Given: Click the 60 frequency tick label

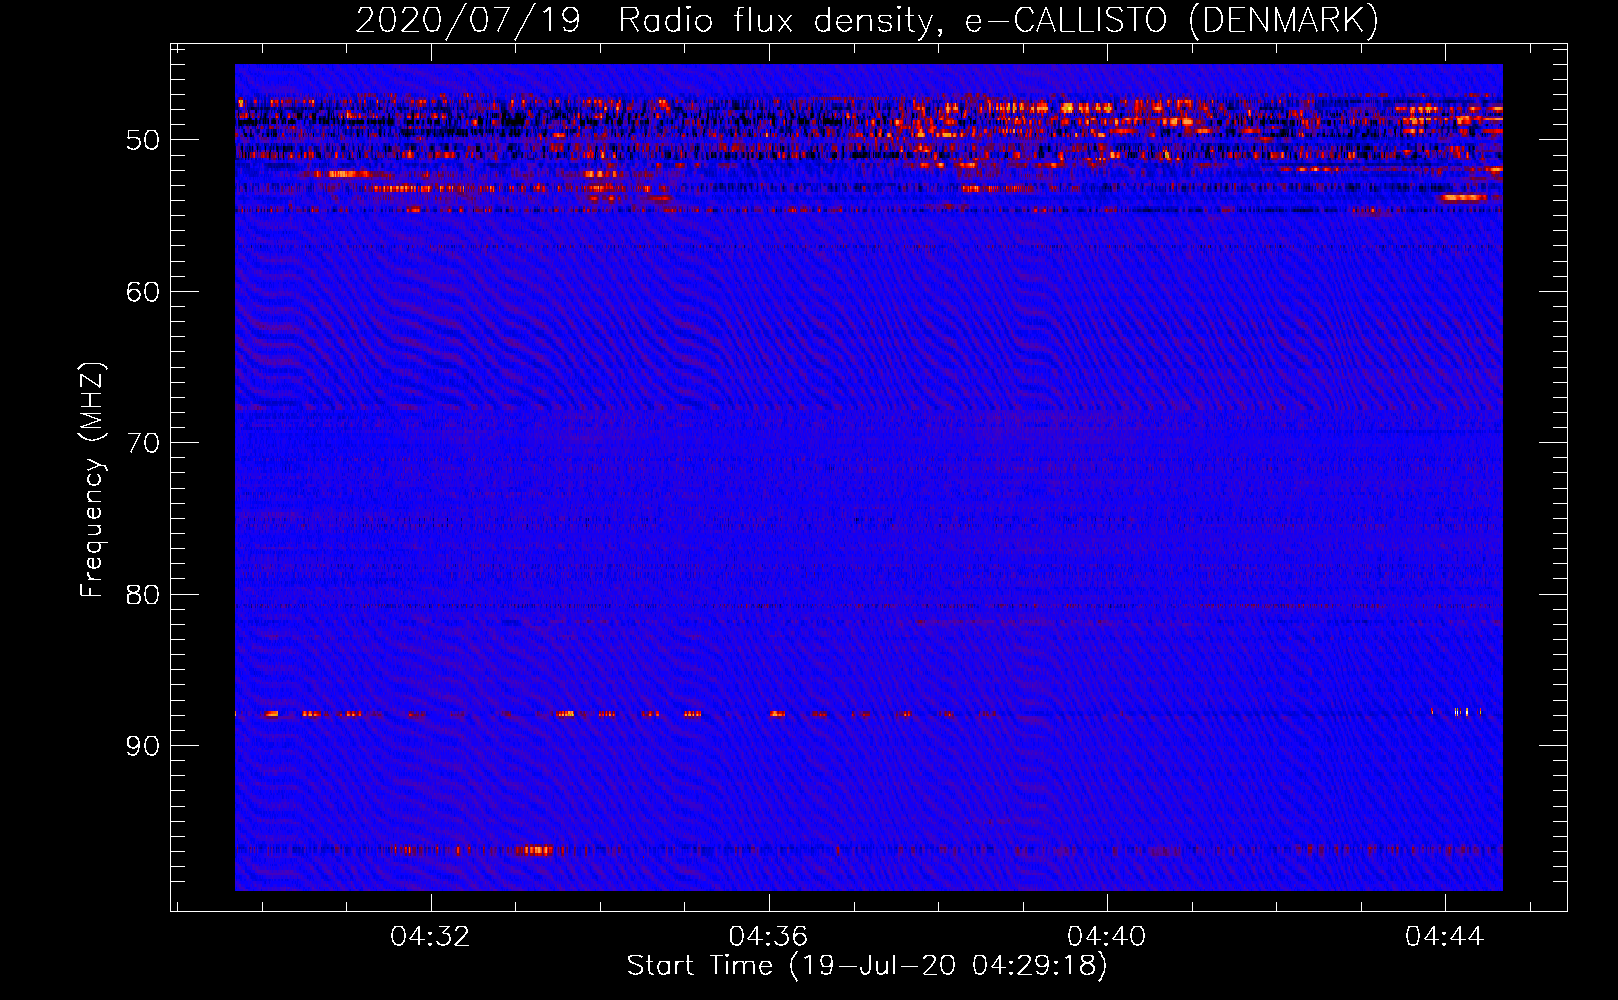Looking at the screenshot, I should 143,292.
